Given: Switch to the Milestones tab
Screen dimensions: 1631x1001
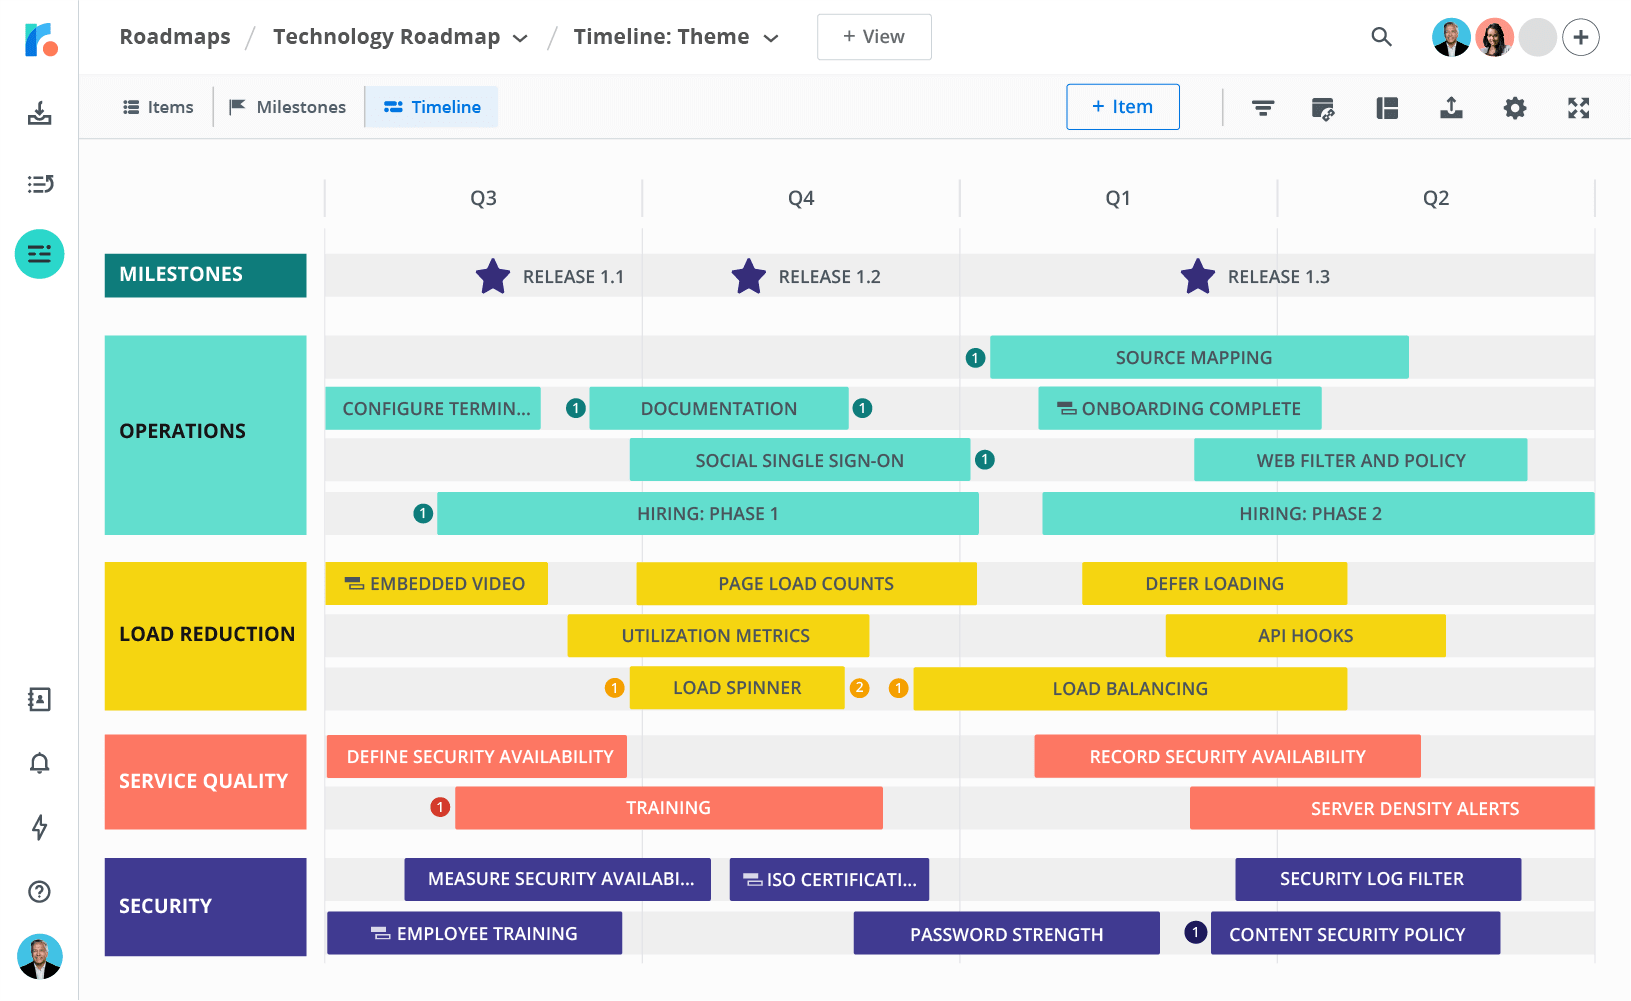Looking at the screenshot, I should pos(288,106).
